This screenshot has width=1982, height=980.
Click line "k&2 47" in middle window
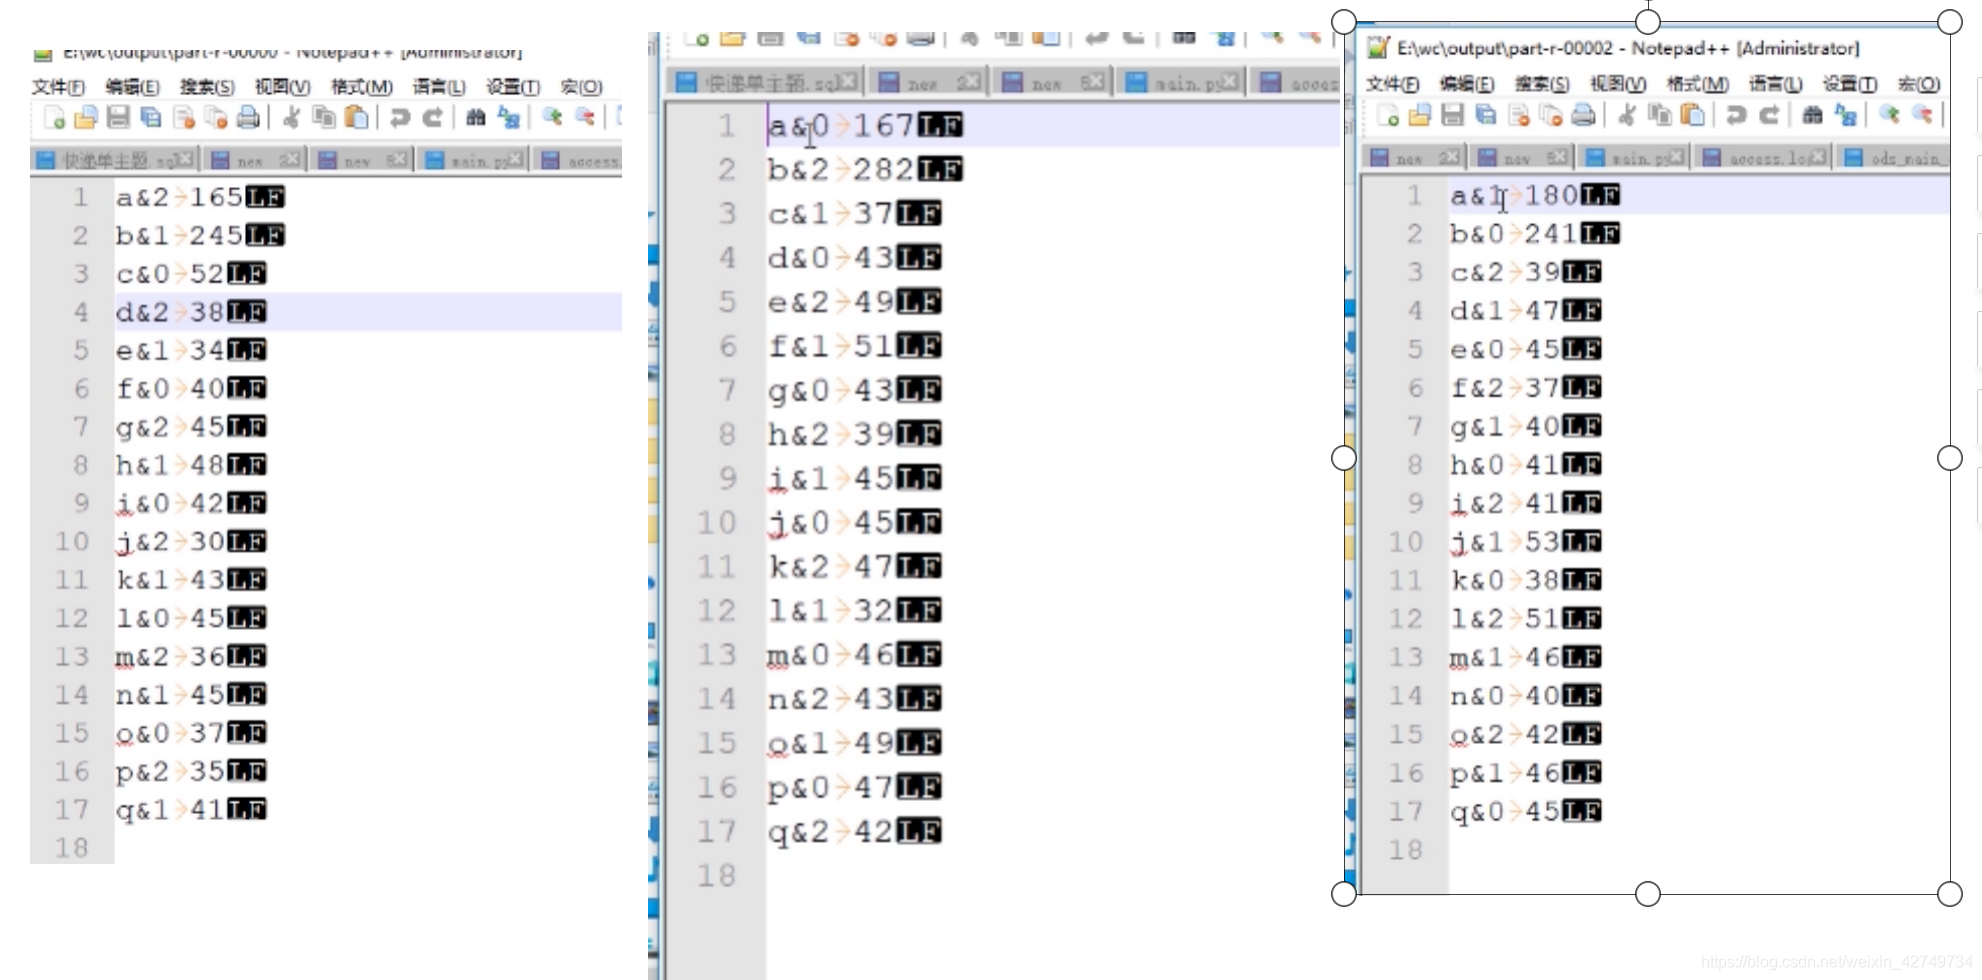tap(854, 567)
